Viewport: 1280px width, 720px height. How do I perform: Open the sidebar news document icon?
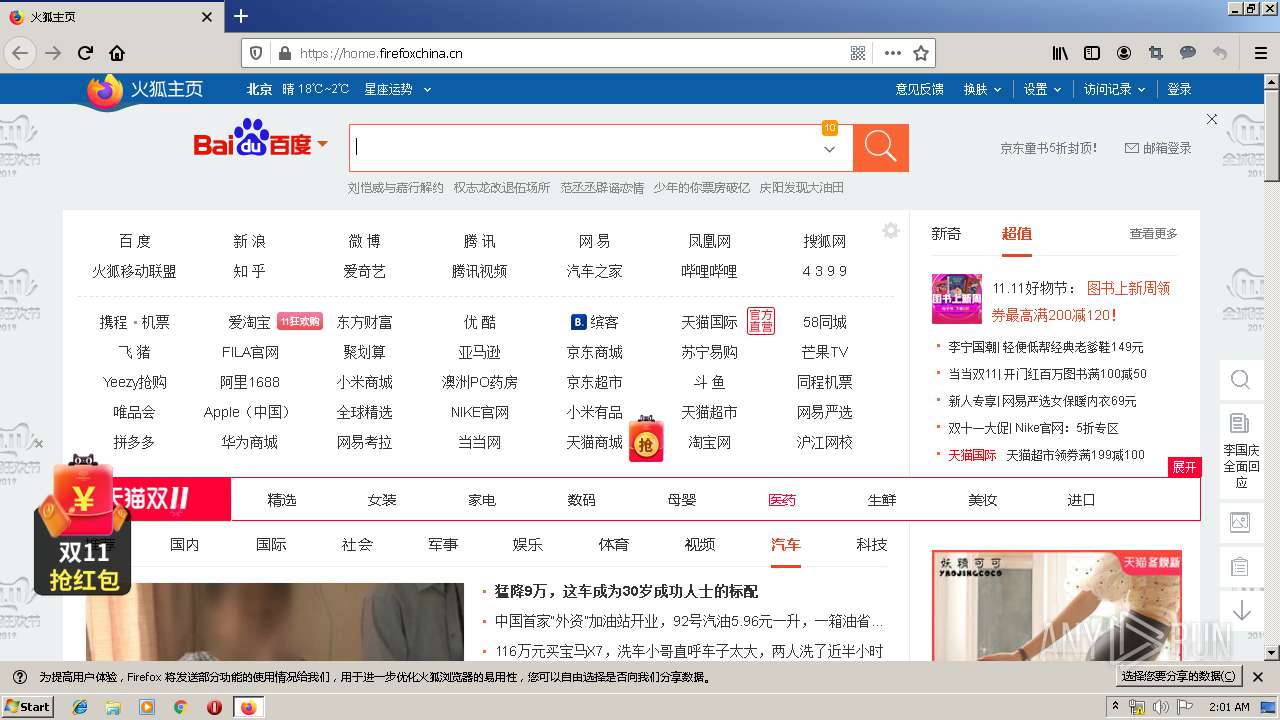click(x=1240, y=423)
